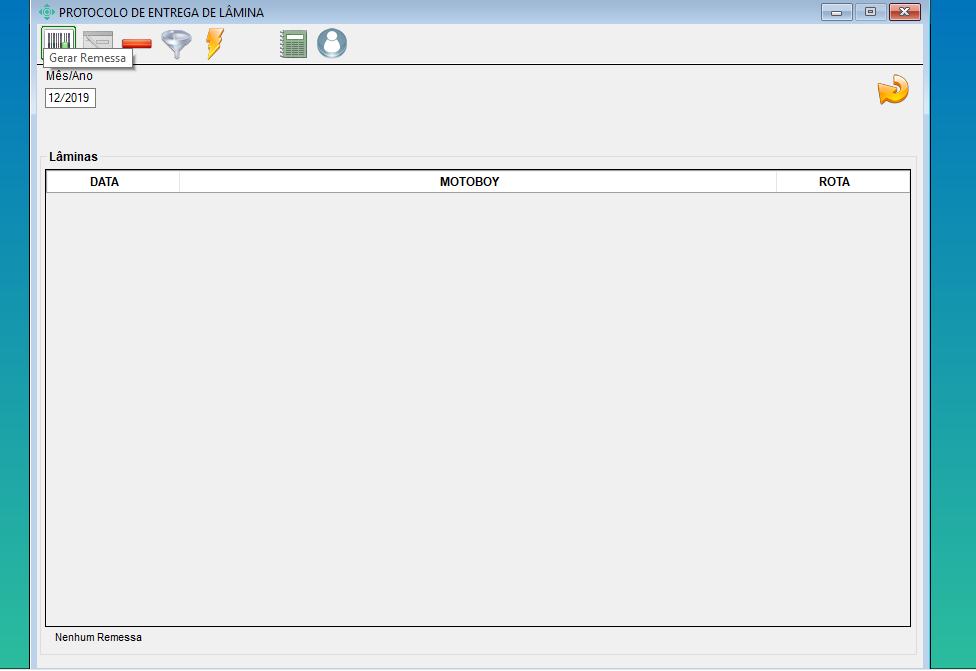Click the lightning bolt toolbar icon

(214, 44)
